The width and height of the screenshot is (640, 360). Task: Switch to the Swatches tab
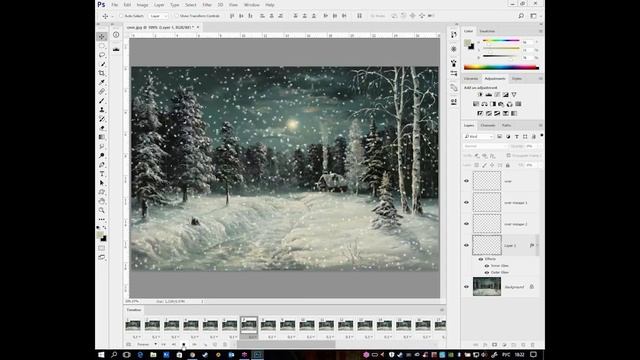(487, 31)
